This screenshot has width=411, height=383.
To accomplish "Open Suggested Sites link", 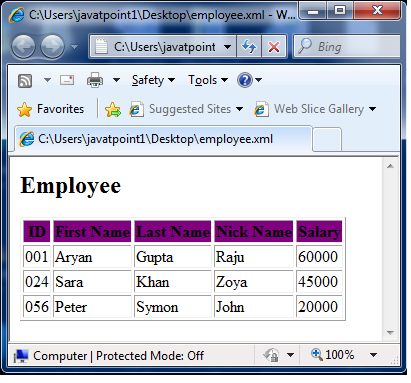I will pos(186,109).
